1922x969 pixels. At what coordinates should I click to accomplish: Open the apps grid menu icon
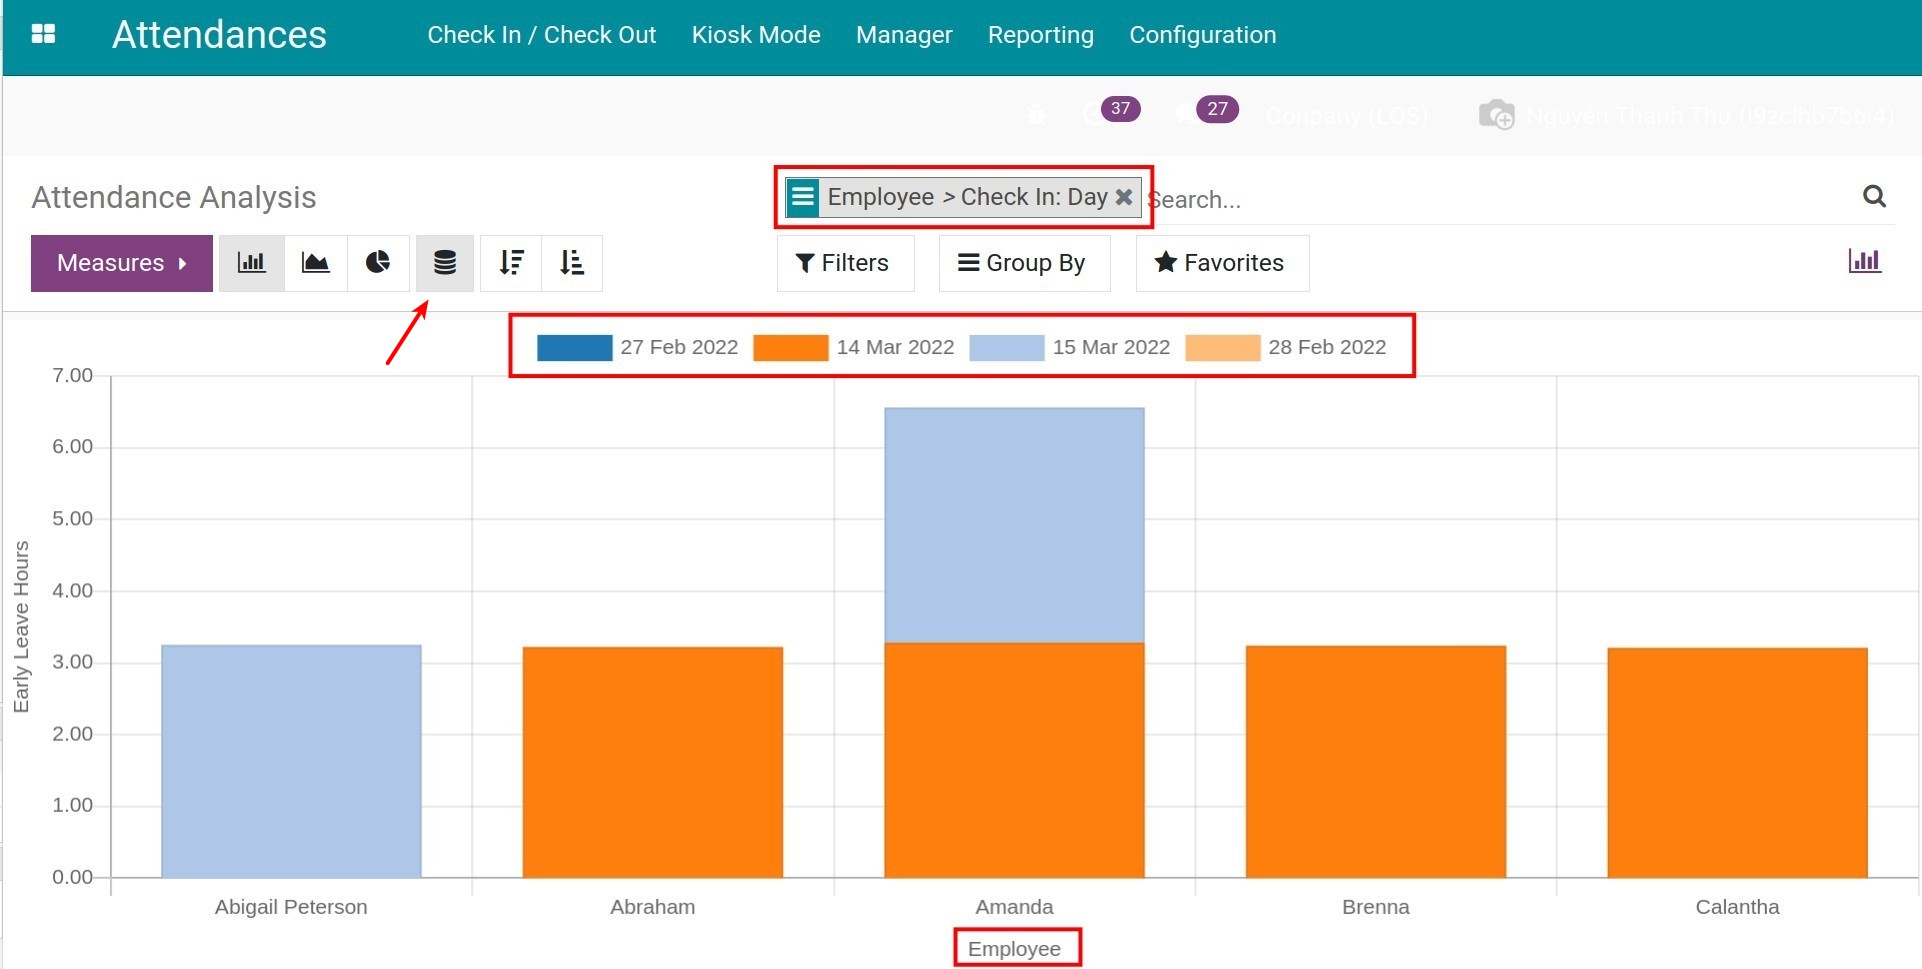[x=43, y=34]
